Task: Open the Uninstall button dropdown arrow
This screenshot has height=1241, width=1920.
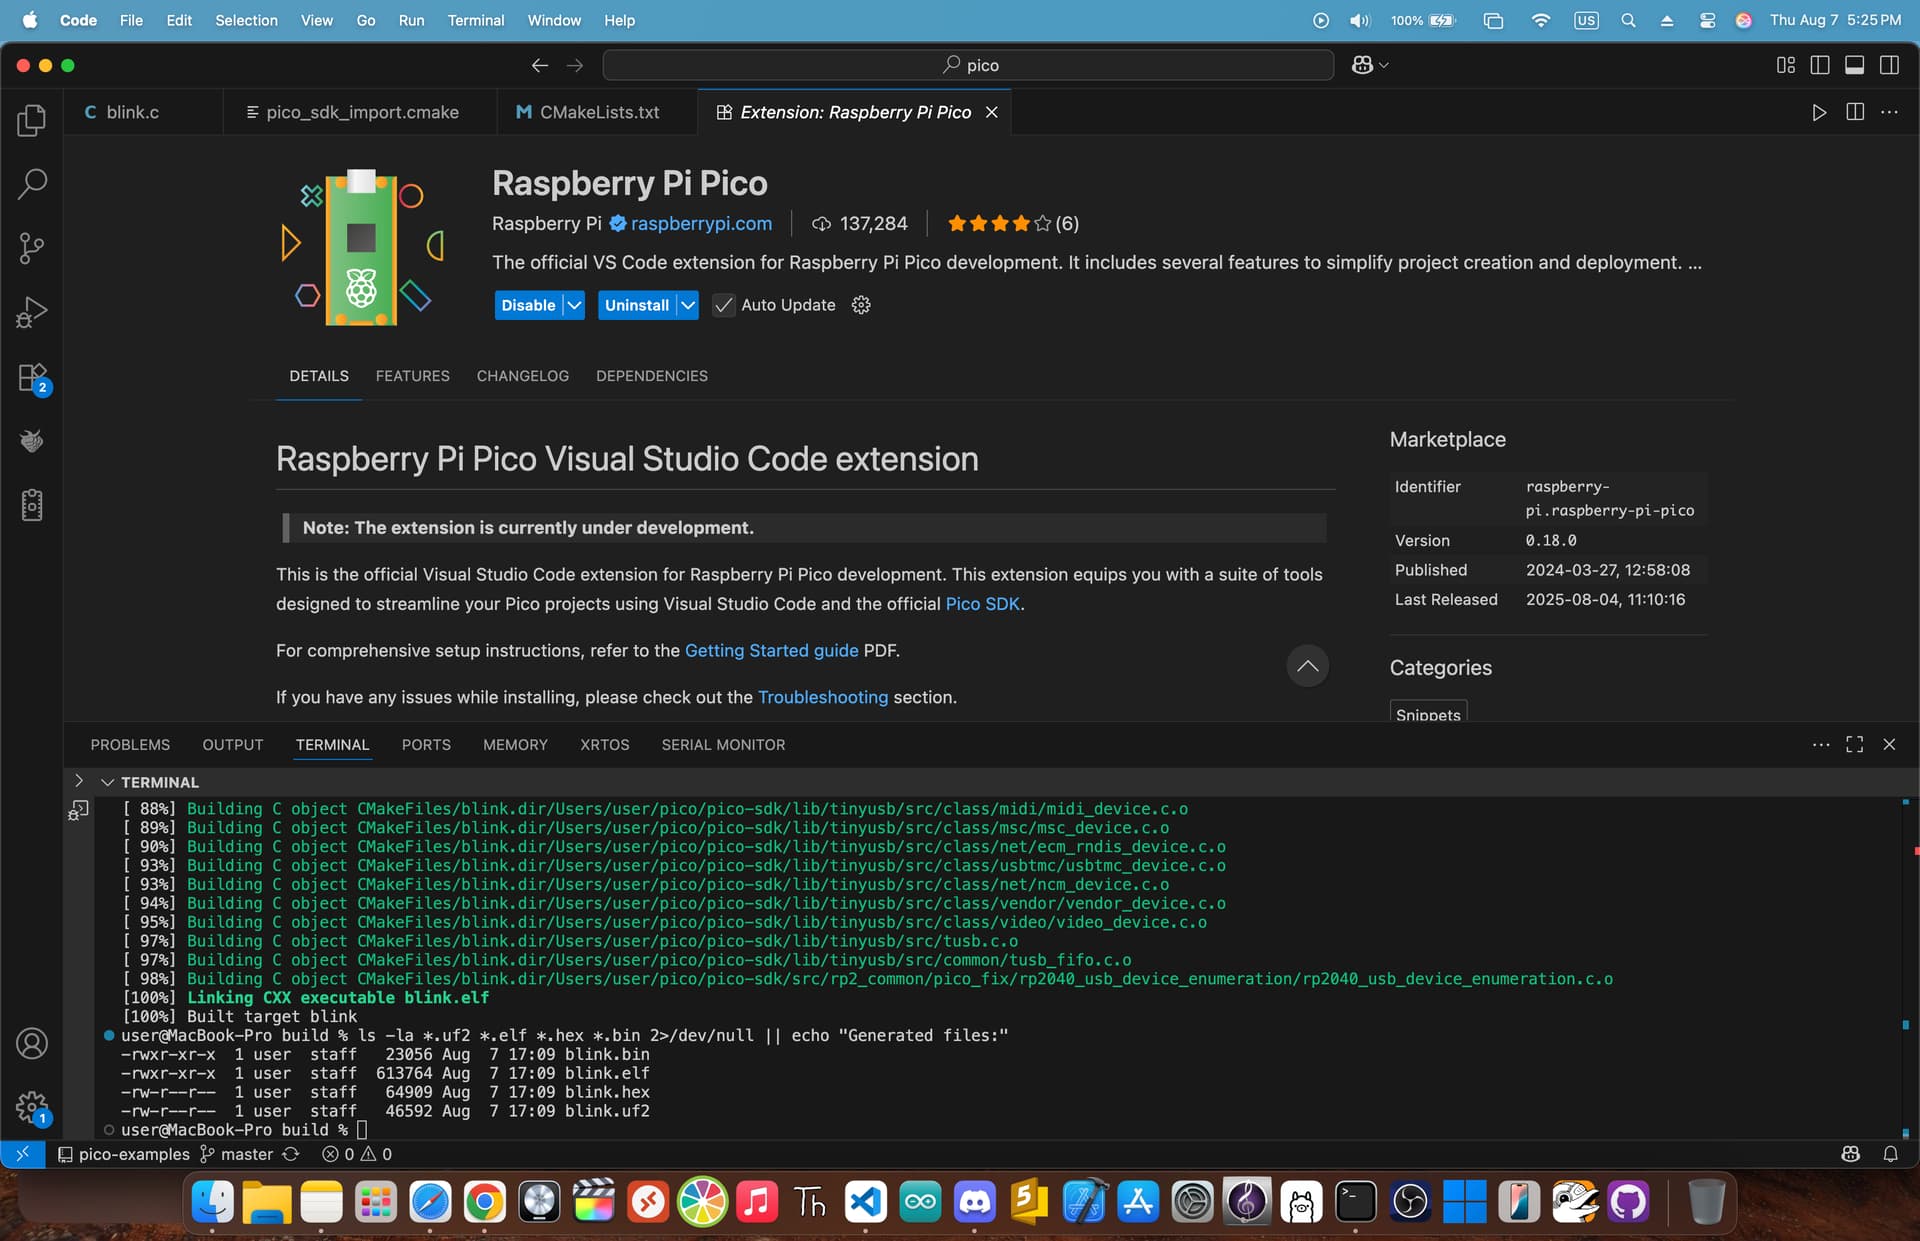Action: click(688, 305)
